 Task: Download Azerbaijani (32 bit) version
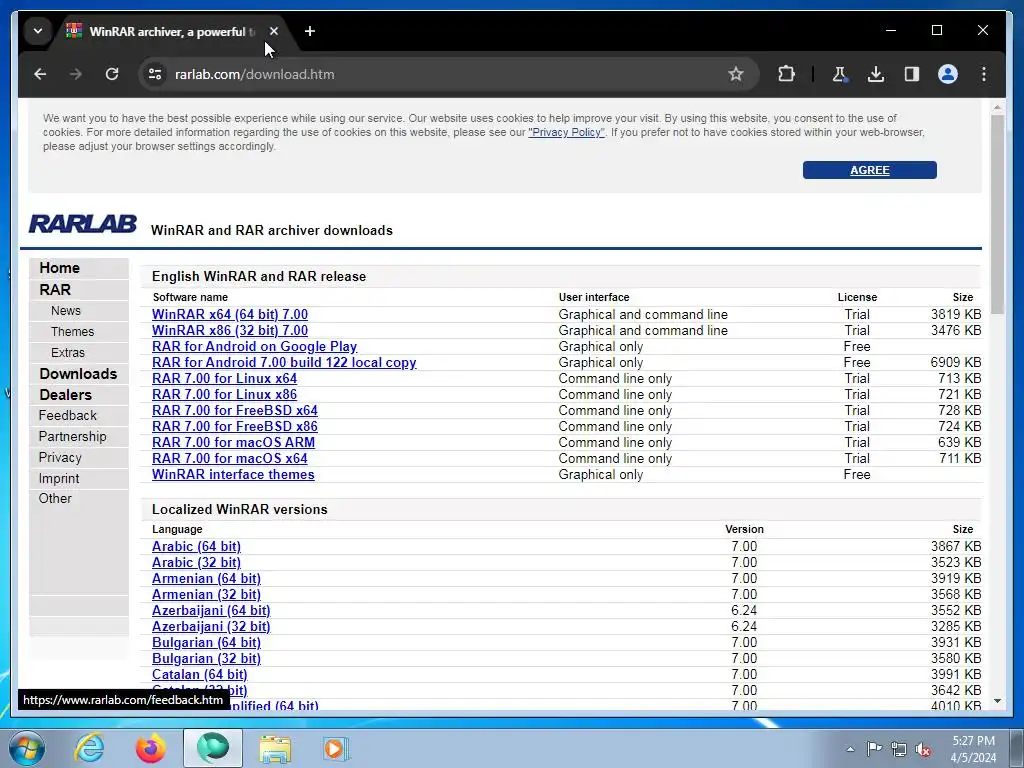(211, 626)
